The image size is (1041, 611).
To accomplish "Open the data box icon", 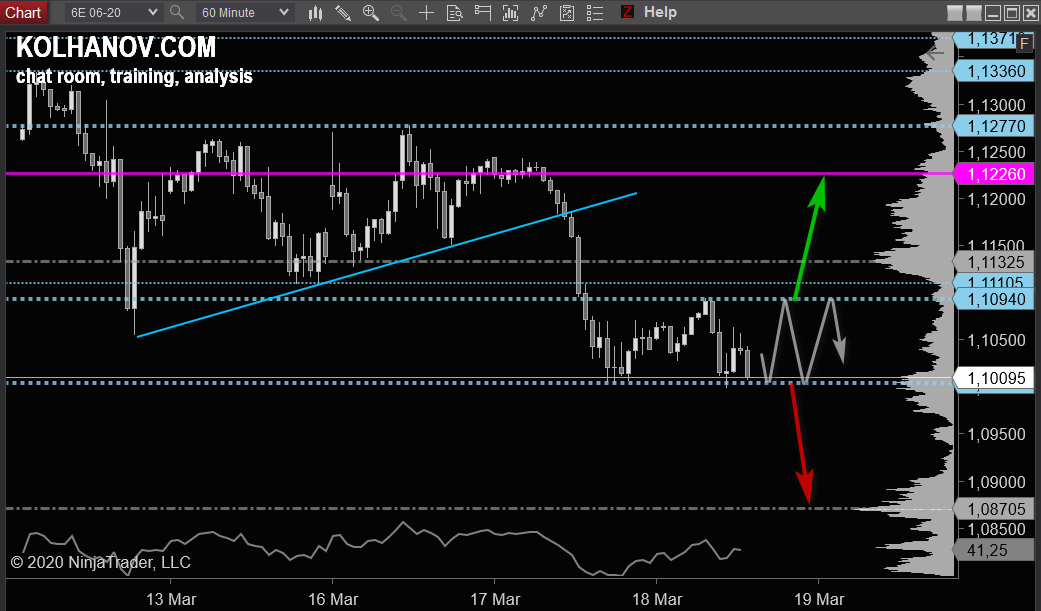I will click(x=455, y=13).
